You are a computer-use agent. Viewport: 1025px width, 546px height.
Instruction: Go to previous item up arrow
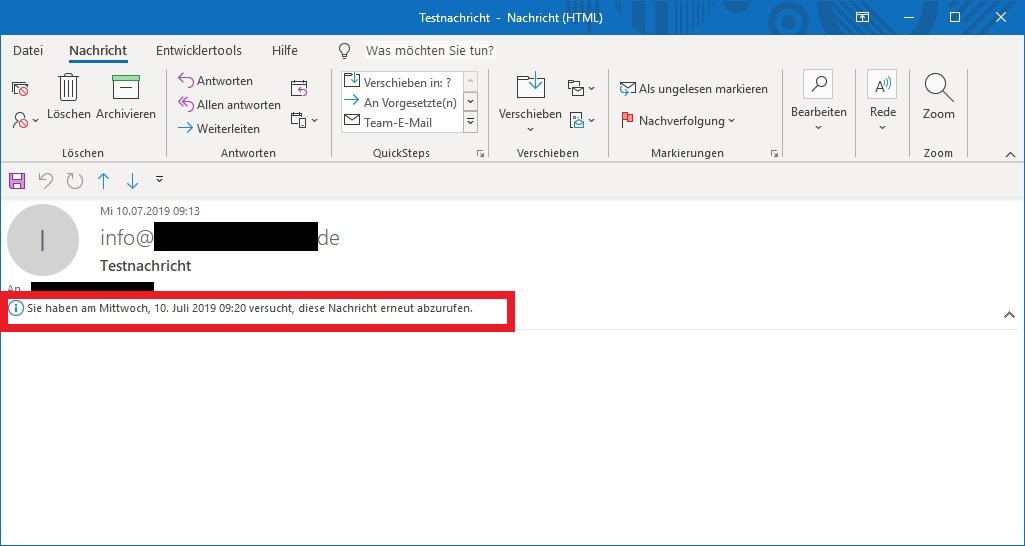(x=103, y=180)
